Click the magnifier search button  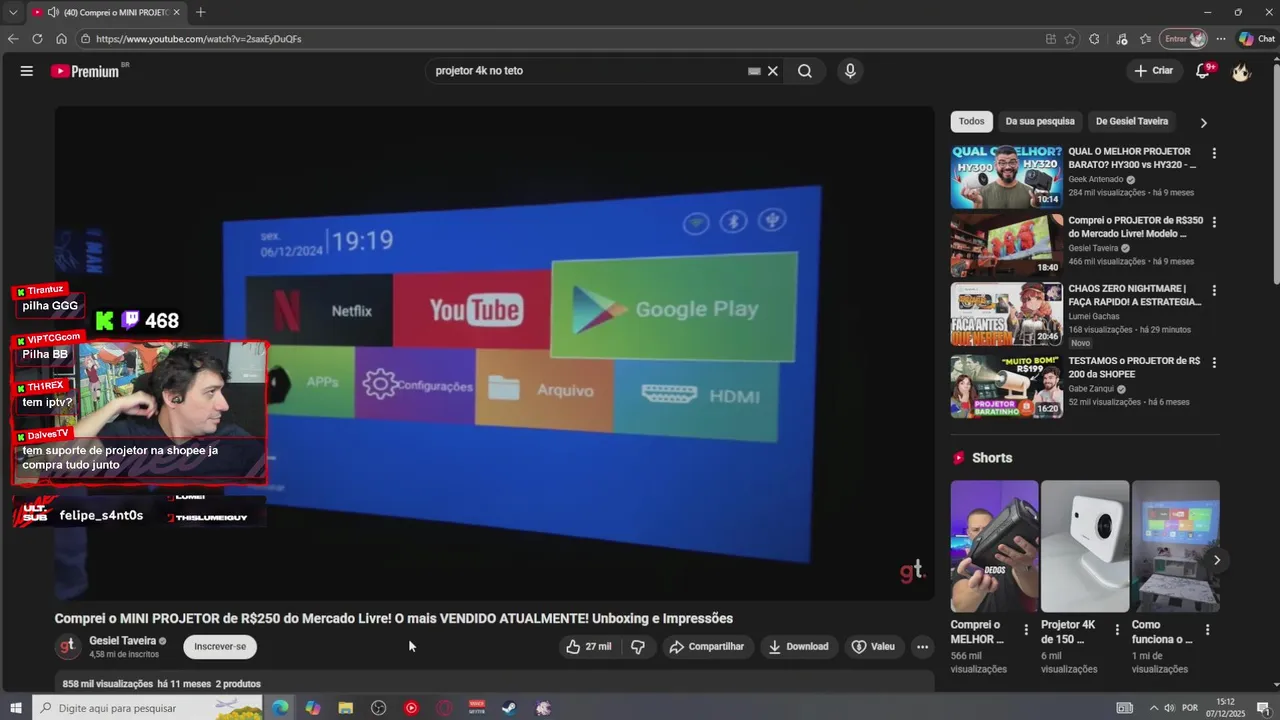click(805, 71)
